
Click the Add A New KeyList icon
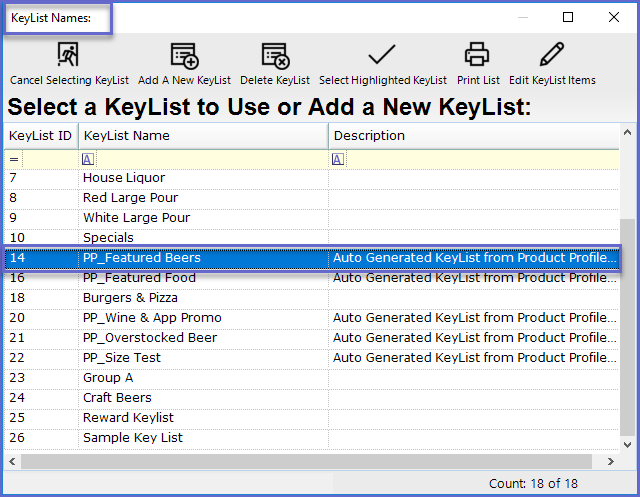[184, 56]
